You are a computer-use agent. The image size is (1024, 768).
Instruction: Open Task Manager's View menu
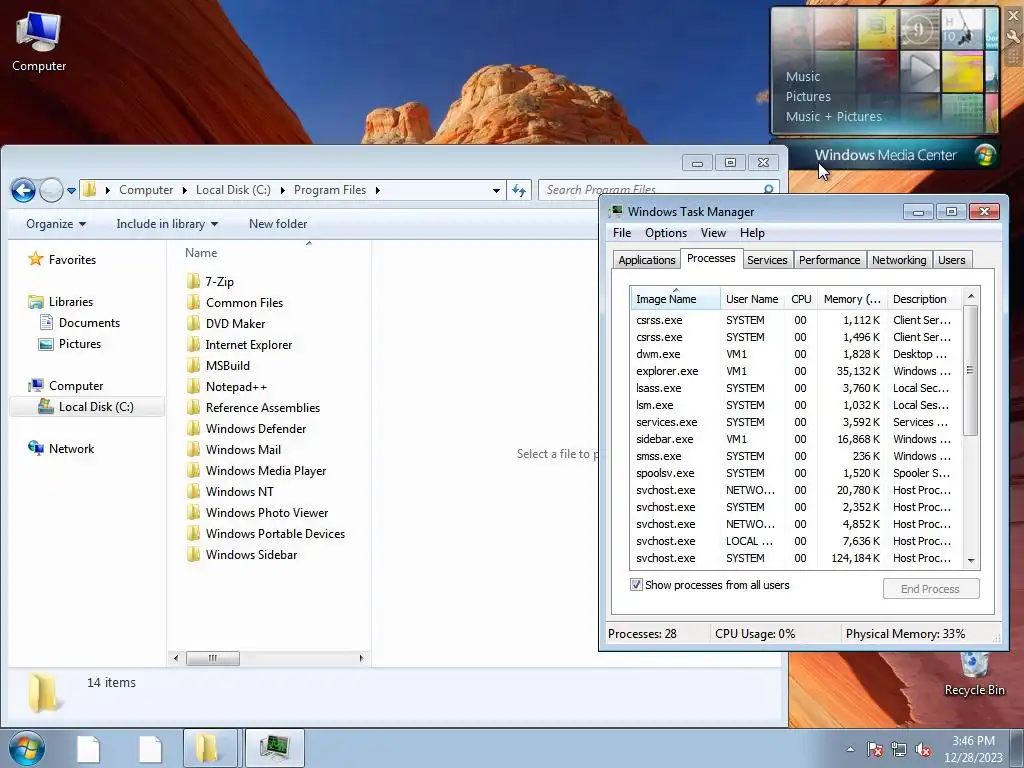(x=713, y=233)
